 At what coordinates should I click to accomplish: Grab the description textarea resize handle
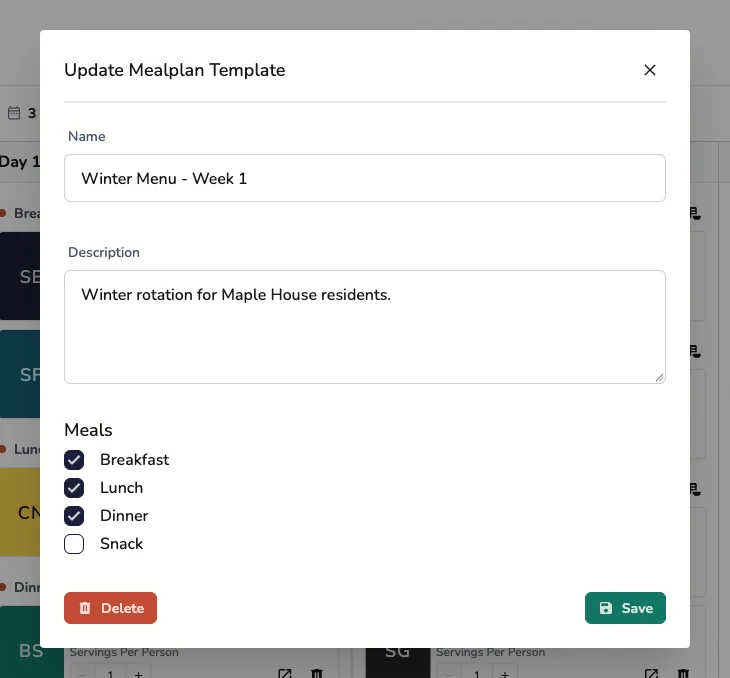click(659, 378)
